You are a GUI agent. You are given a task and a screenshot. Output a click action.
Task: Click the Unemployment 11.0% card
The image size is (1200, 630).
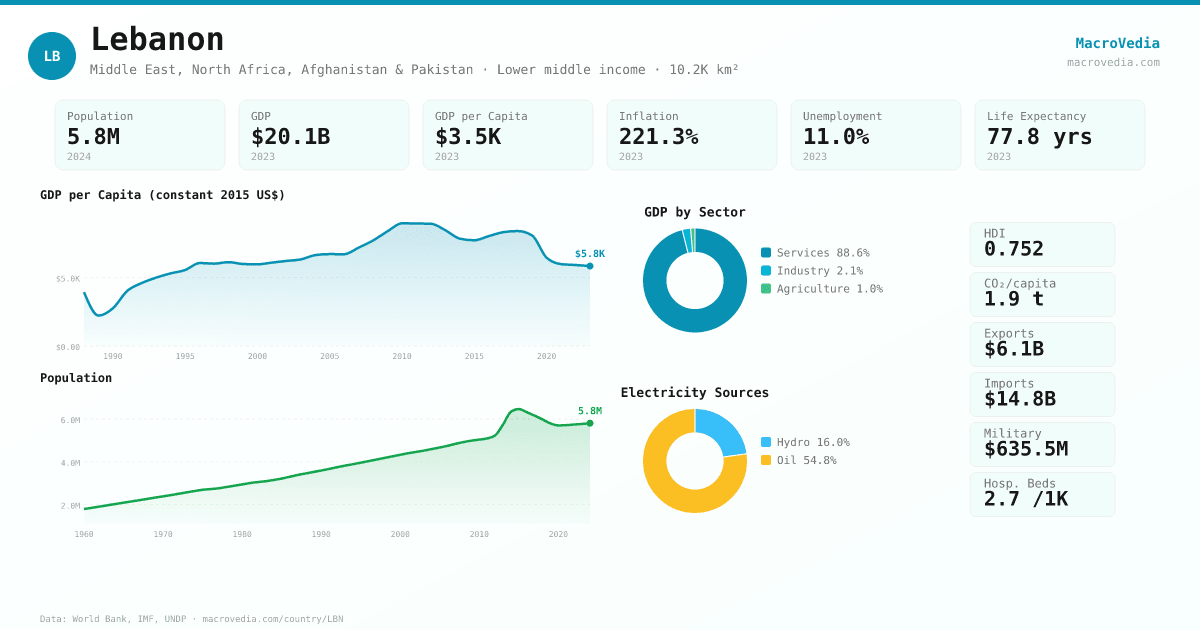pos(876,135)
